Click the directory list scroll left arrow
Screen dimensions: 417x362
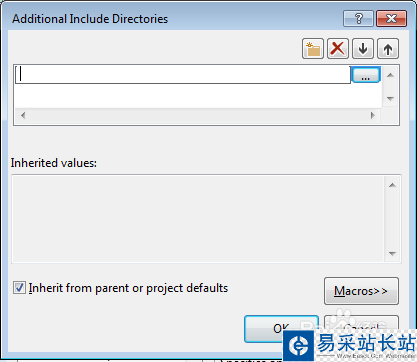pyautogui.click(x=23, y=116)
